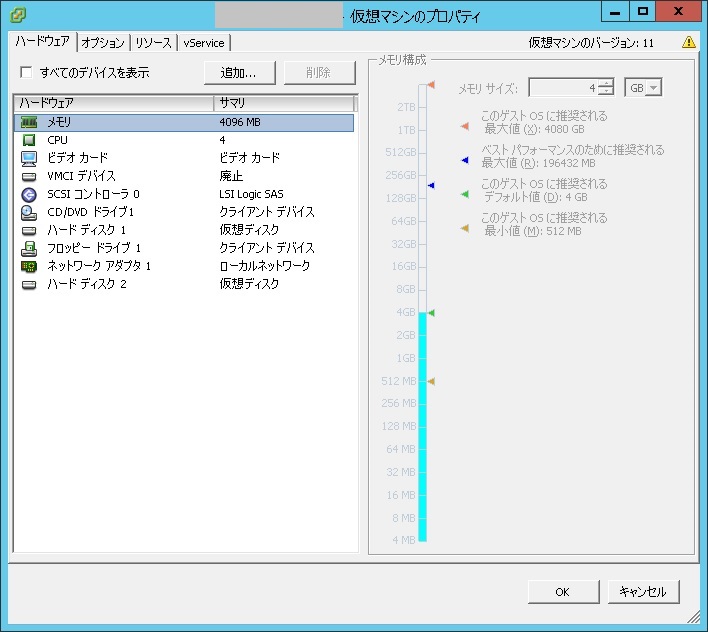Select the video card (ビデオ カード) icon
The height and width of the screenshot is (632, 708).
click(x=29, y=158)
